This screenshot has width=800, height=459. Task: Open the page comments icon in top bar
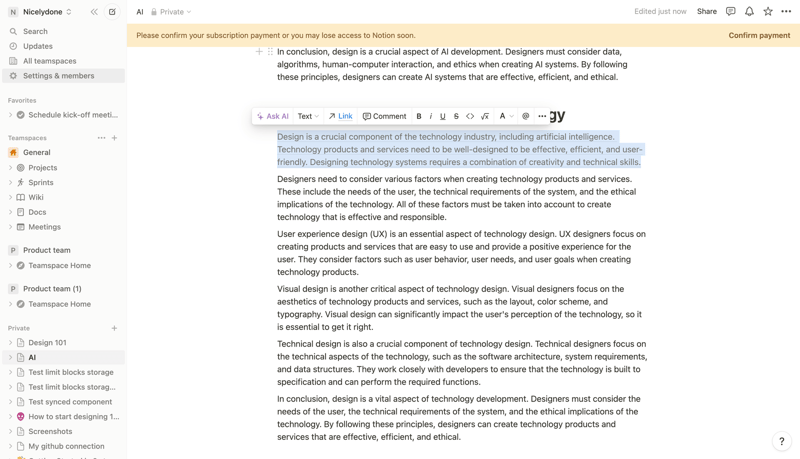[730, 12]
